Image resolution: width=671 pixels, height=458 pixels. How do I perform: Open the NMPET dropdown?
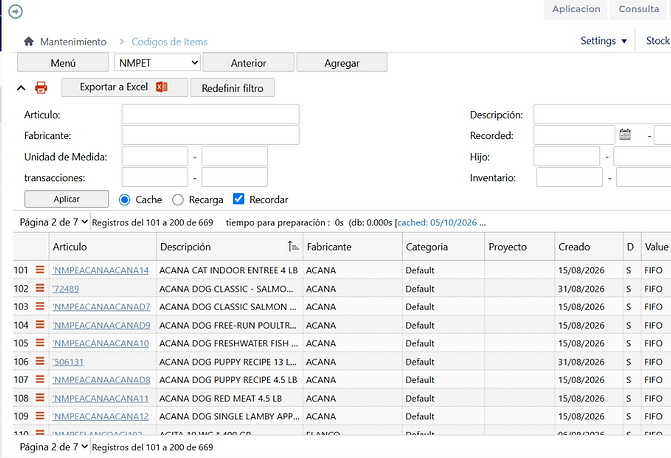click(x=157, y=63)
